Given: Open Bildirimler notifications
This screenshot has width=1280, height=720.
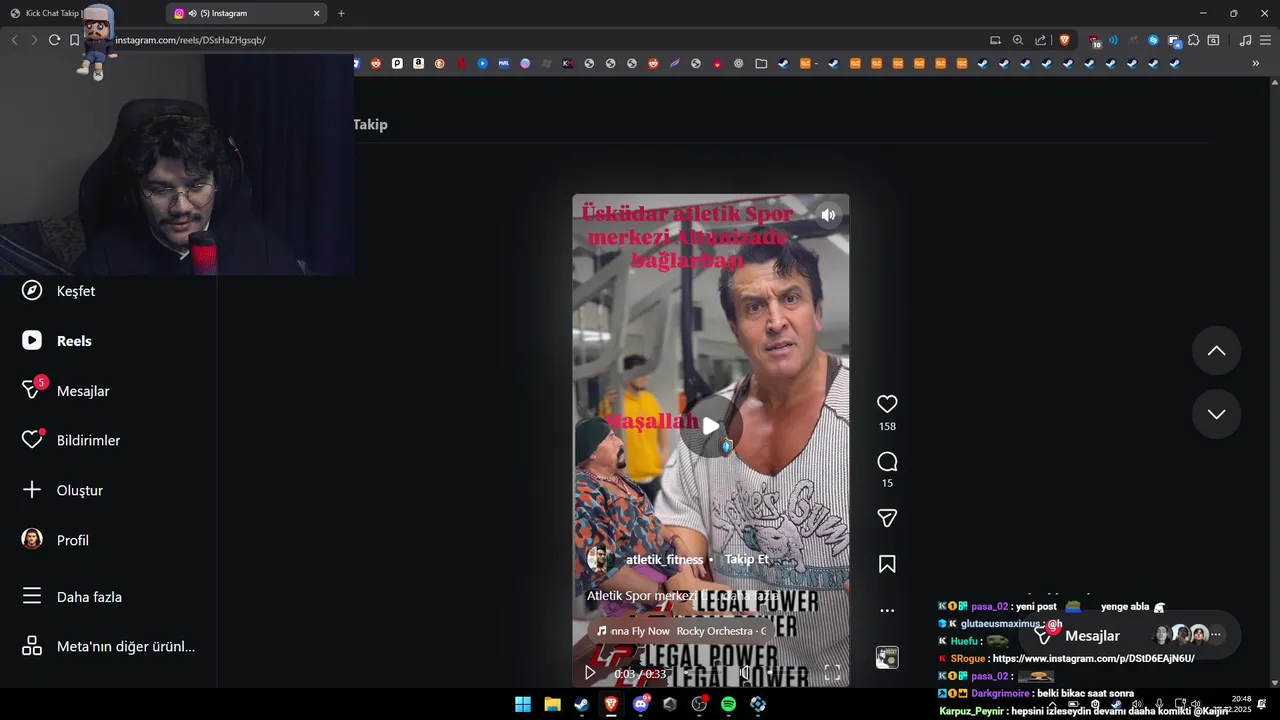Looking at the screenshot, I should [x=70, y=440].
